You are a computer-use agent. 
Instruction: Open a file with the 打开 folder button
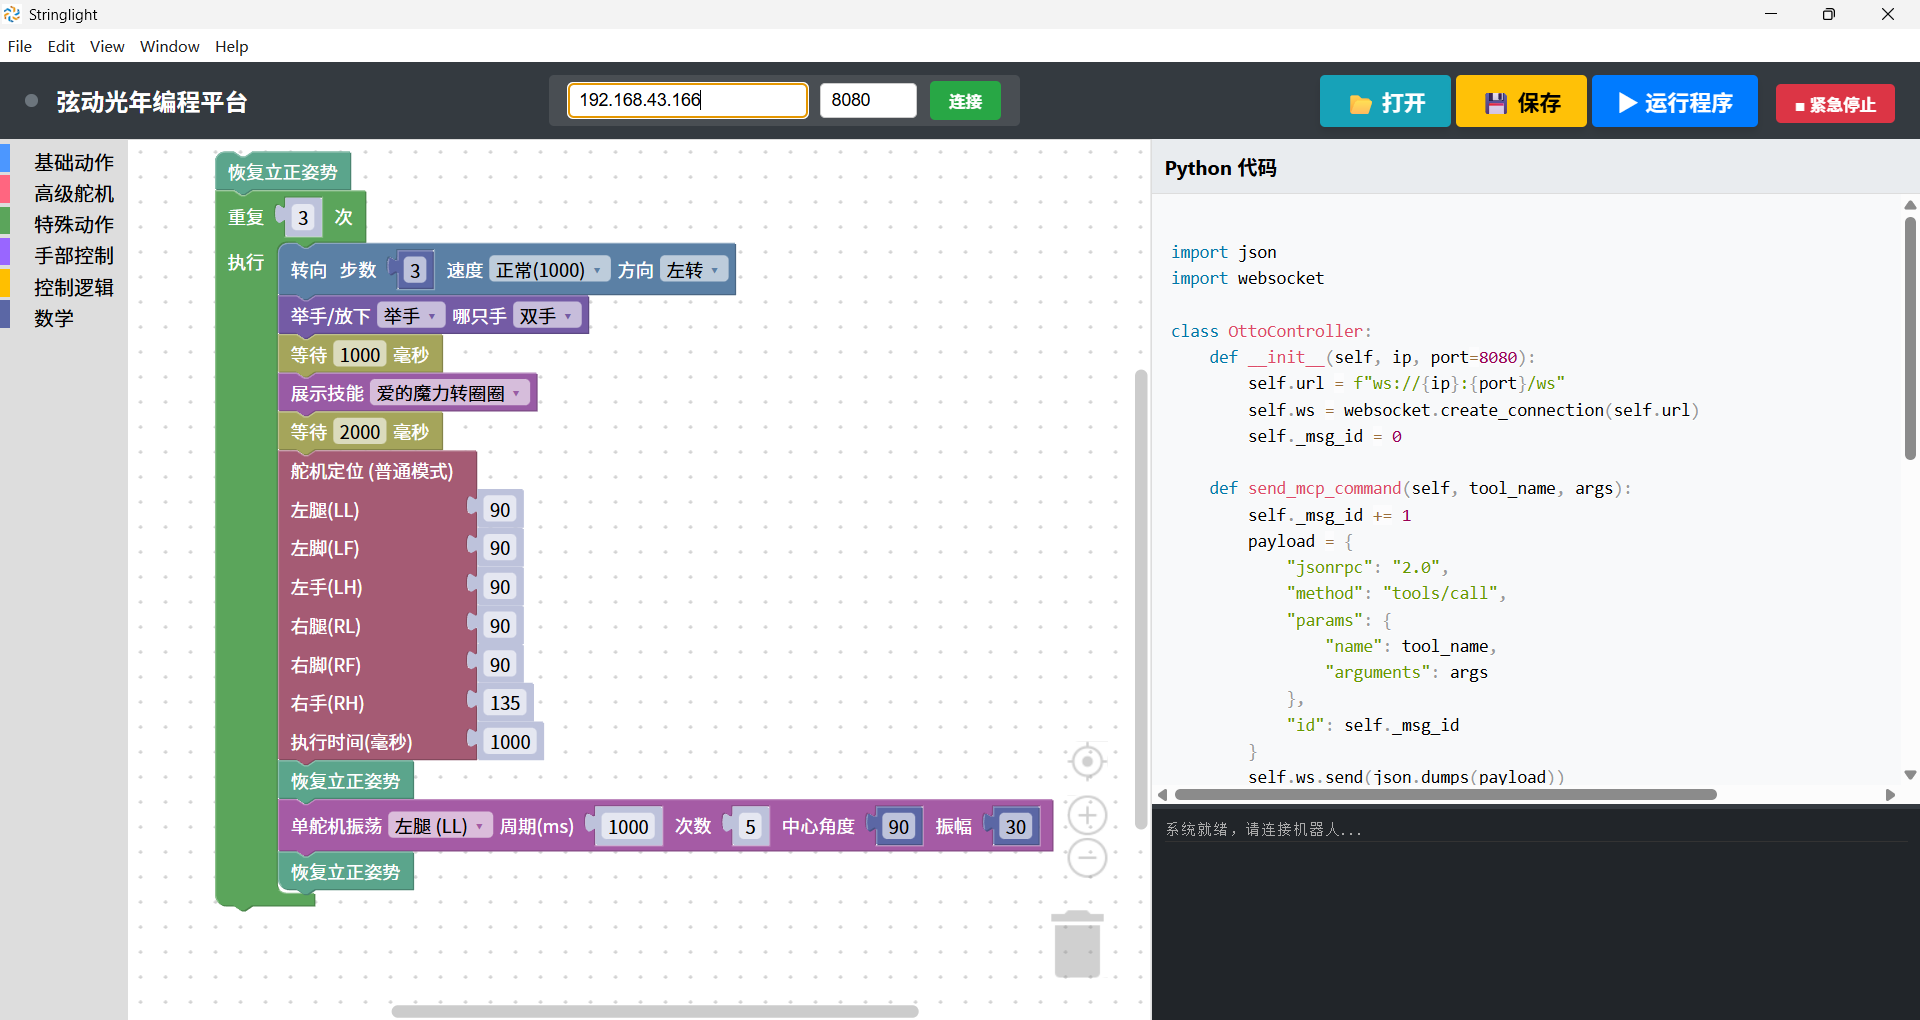[x=1384, y=101]
